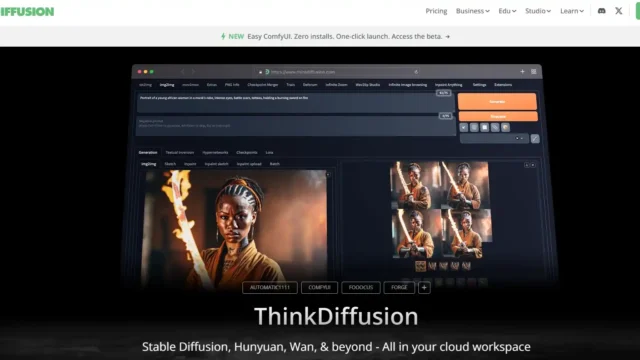Screen dimensions: 640x360
Task: Open the styles dropdown in the mockup
Action: click(494, 139)
